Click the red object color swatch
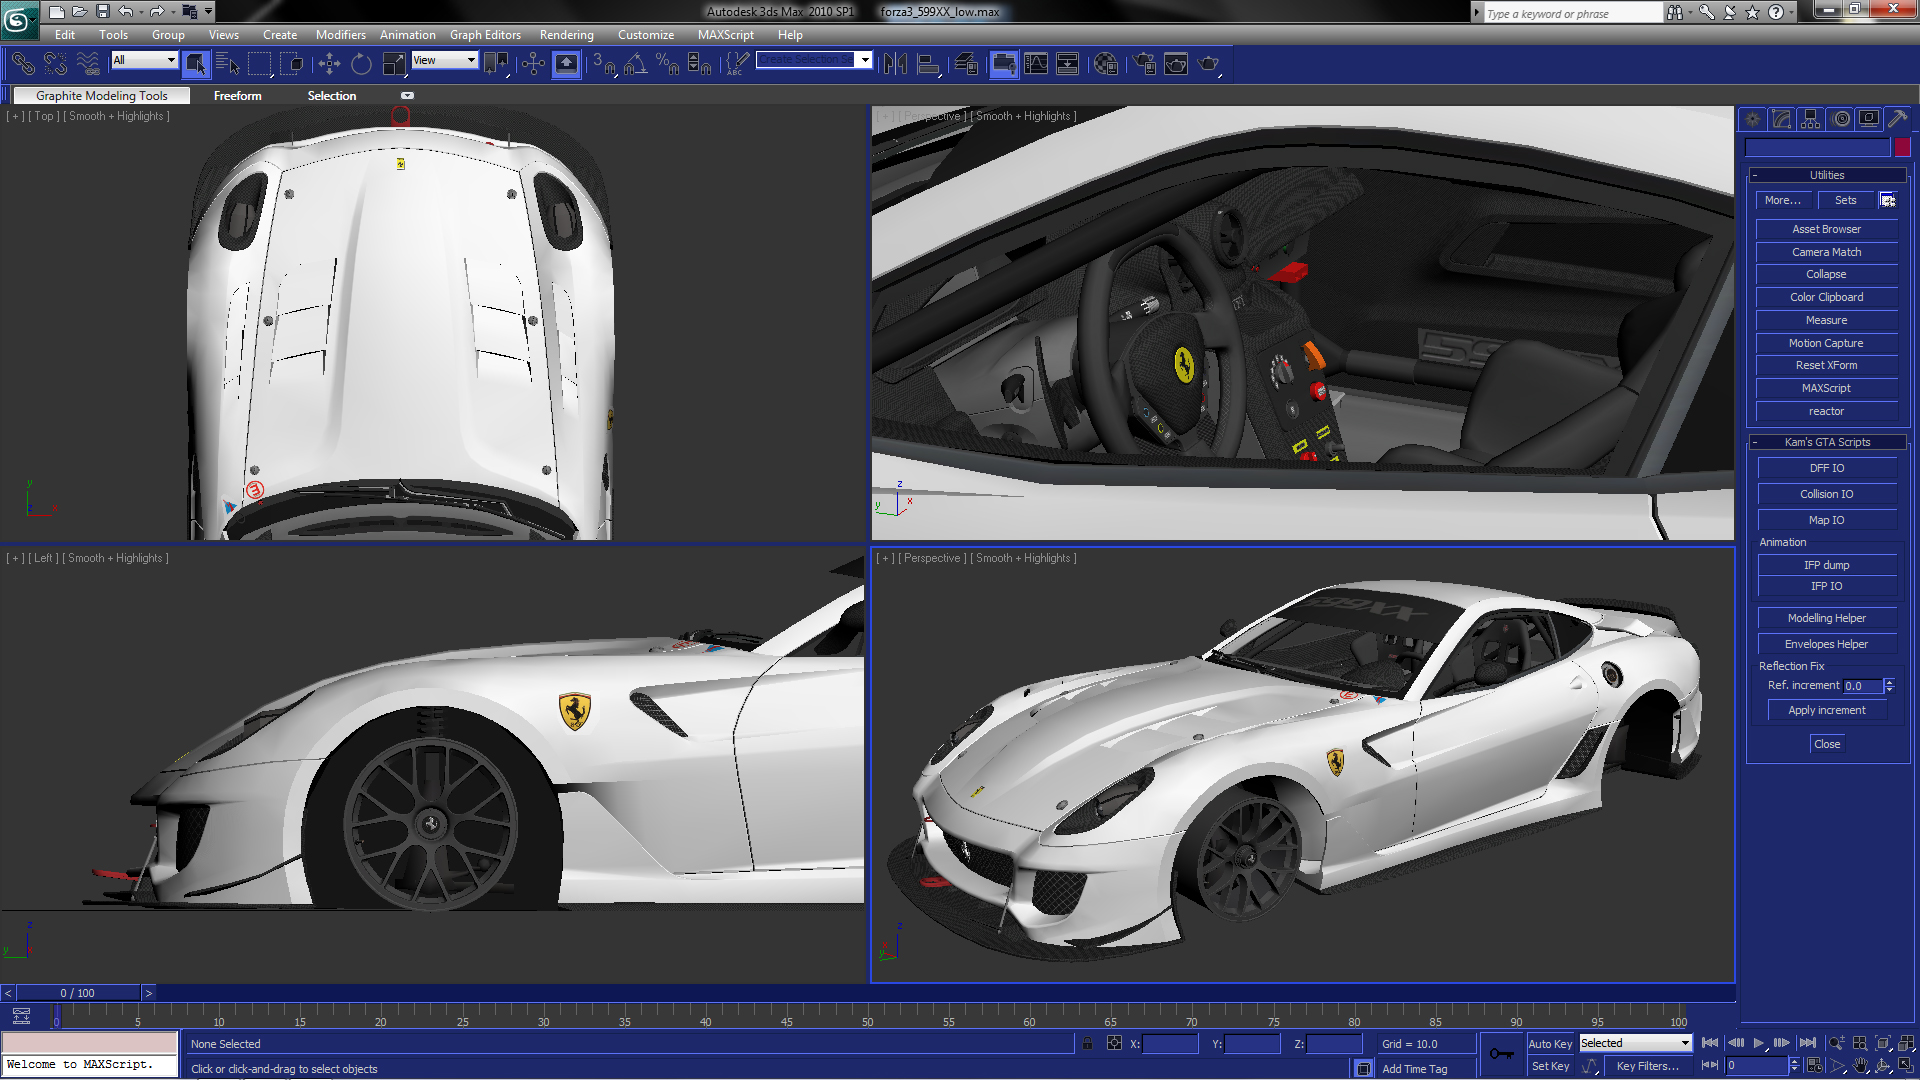The width and height of the screenshot is (1920, 1080). tap(1902, 147)
